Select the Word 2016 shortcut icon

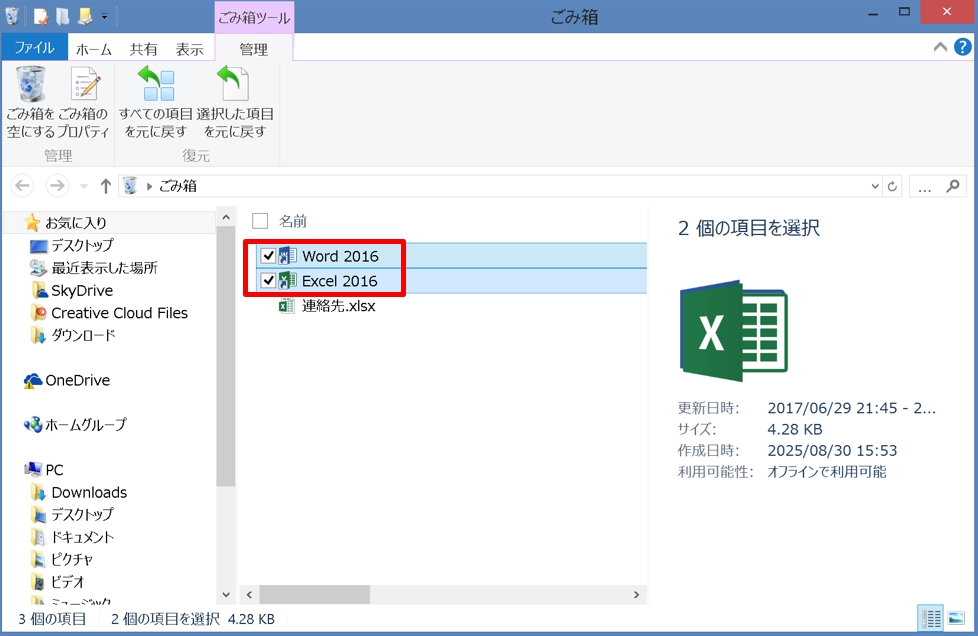[x=288, y=256]
